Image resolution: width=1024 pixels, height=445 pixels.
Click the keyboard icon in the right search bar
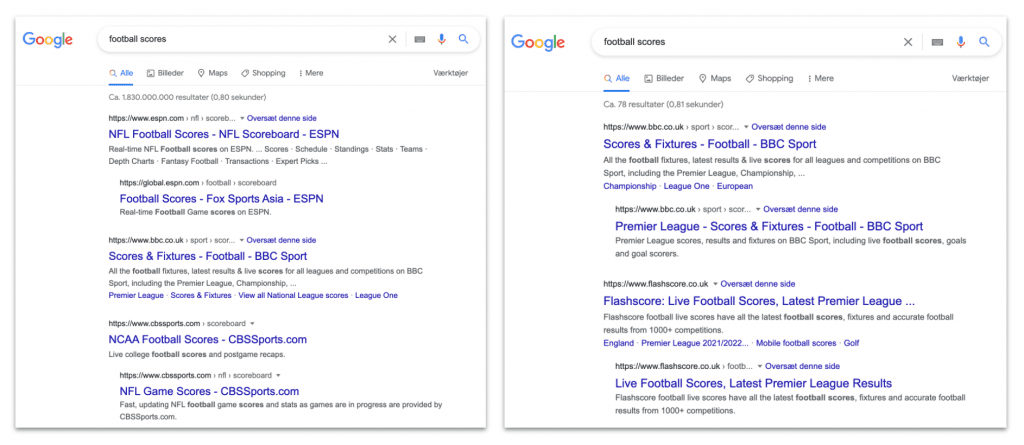click(937, 42)
